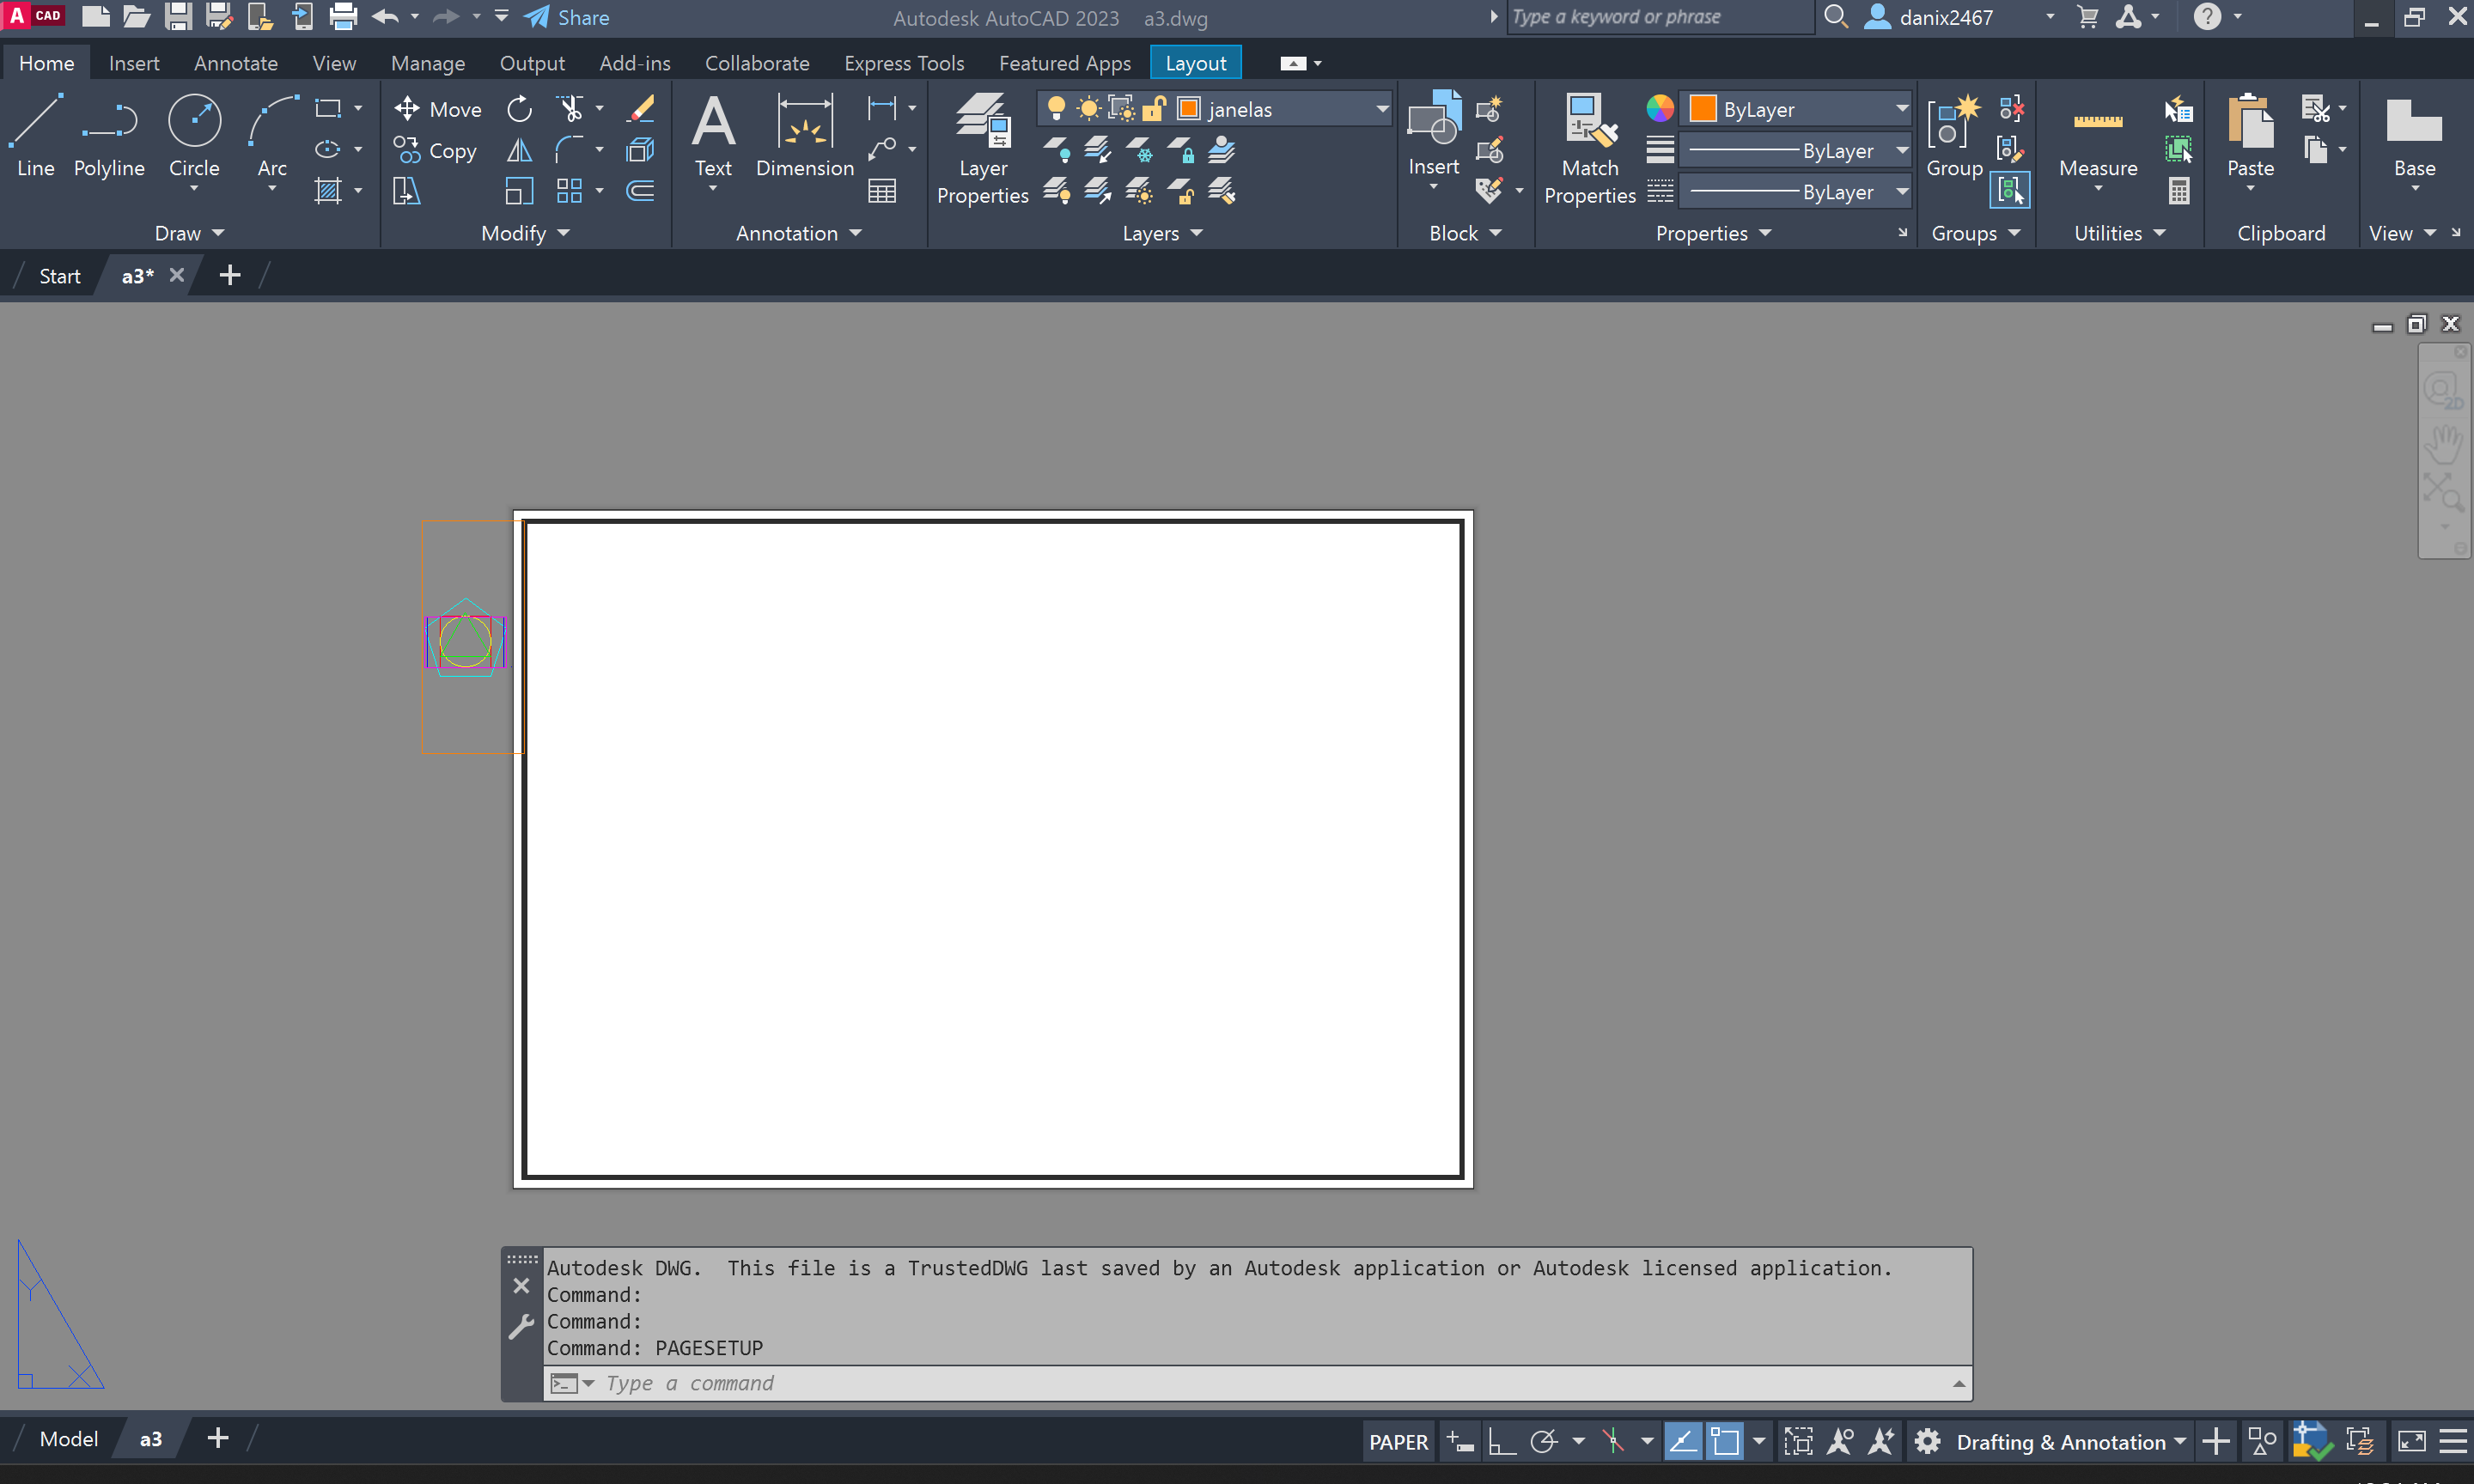The image size is (2474, 1484).
Task: Toggle the janelas layer lightbulb visibility
Action: pos(1056,108)
